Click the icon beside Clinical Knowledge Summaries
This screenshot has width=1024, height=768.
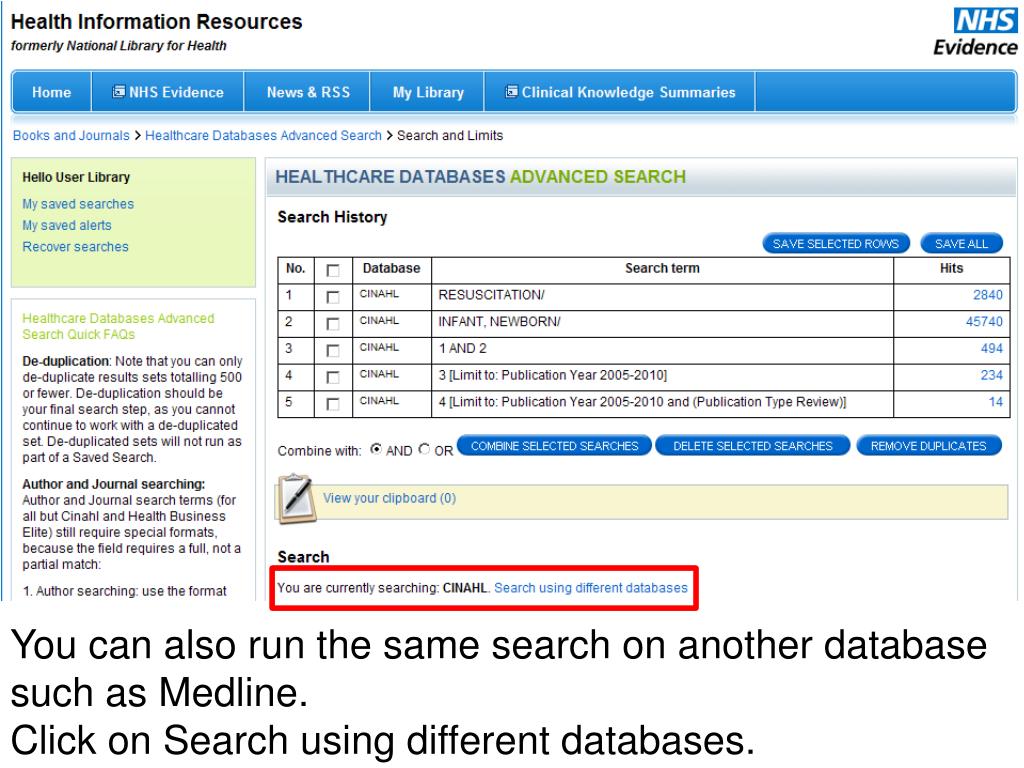coord(511,91)
